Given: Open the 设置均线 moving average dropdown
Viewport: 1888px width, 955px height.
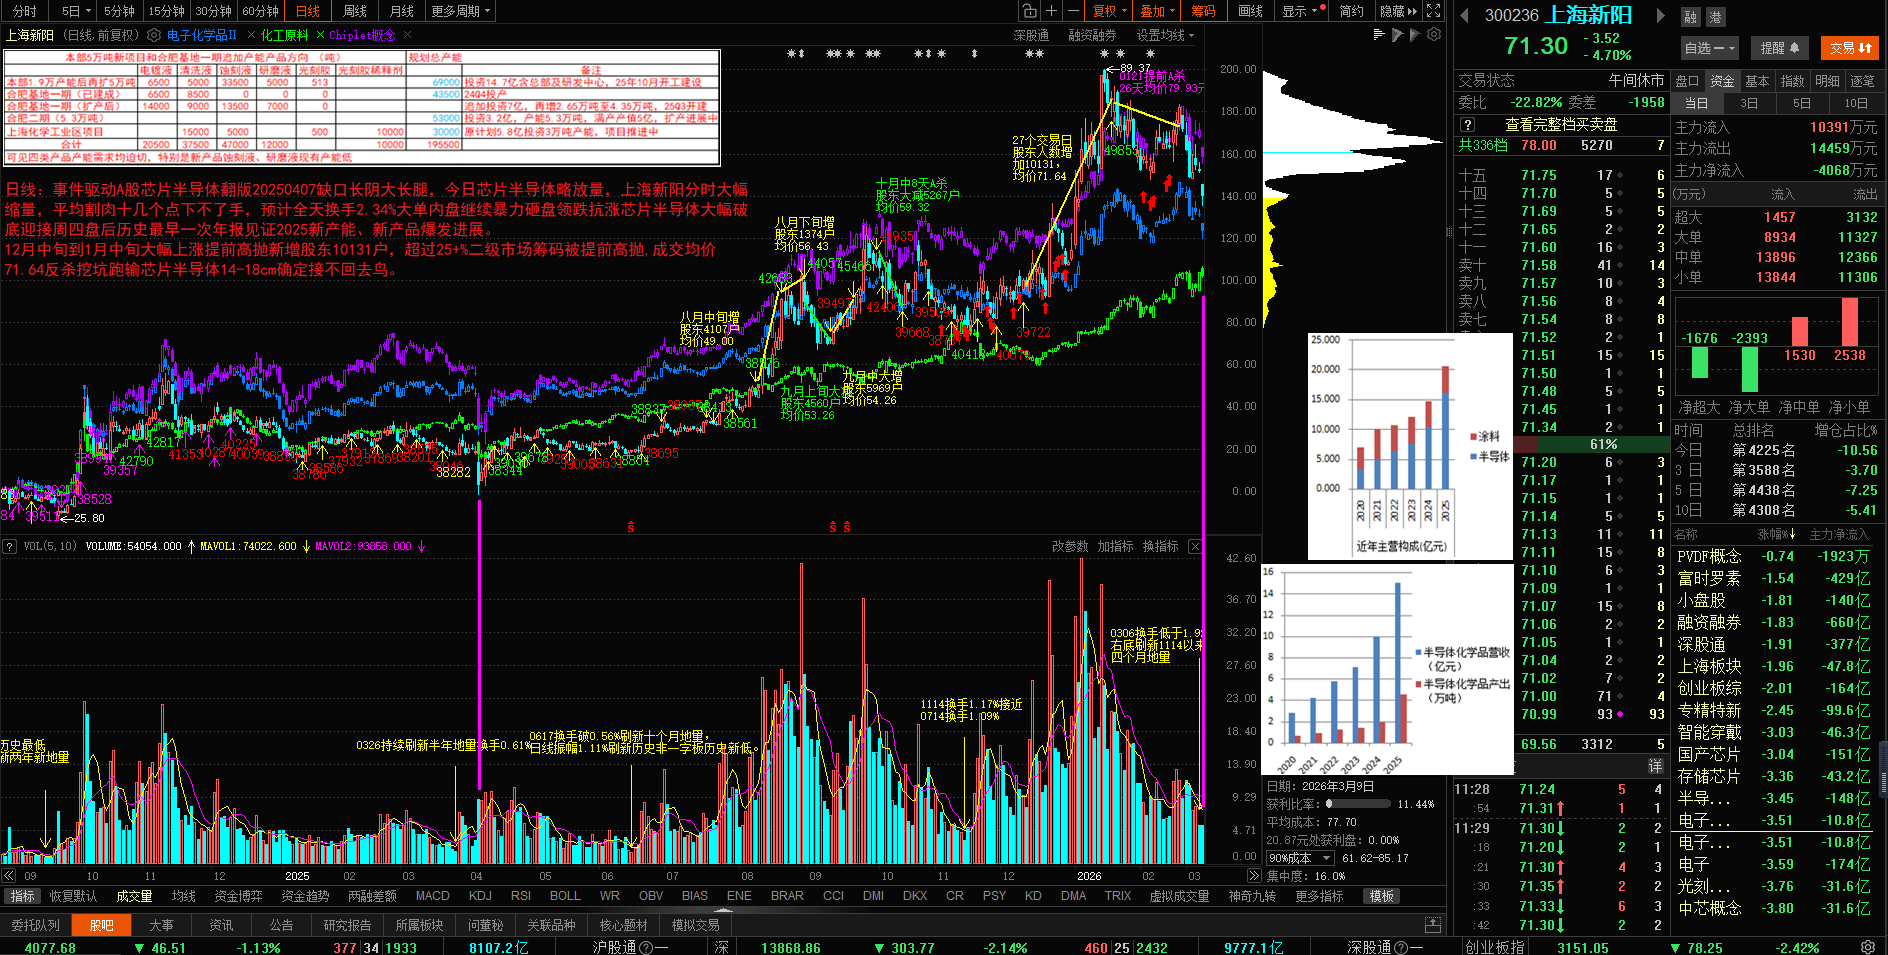Looking at the screenshot, I should [x=1165, y=35].
